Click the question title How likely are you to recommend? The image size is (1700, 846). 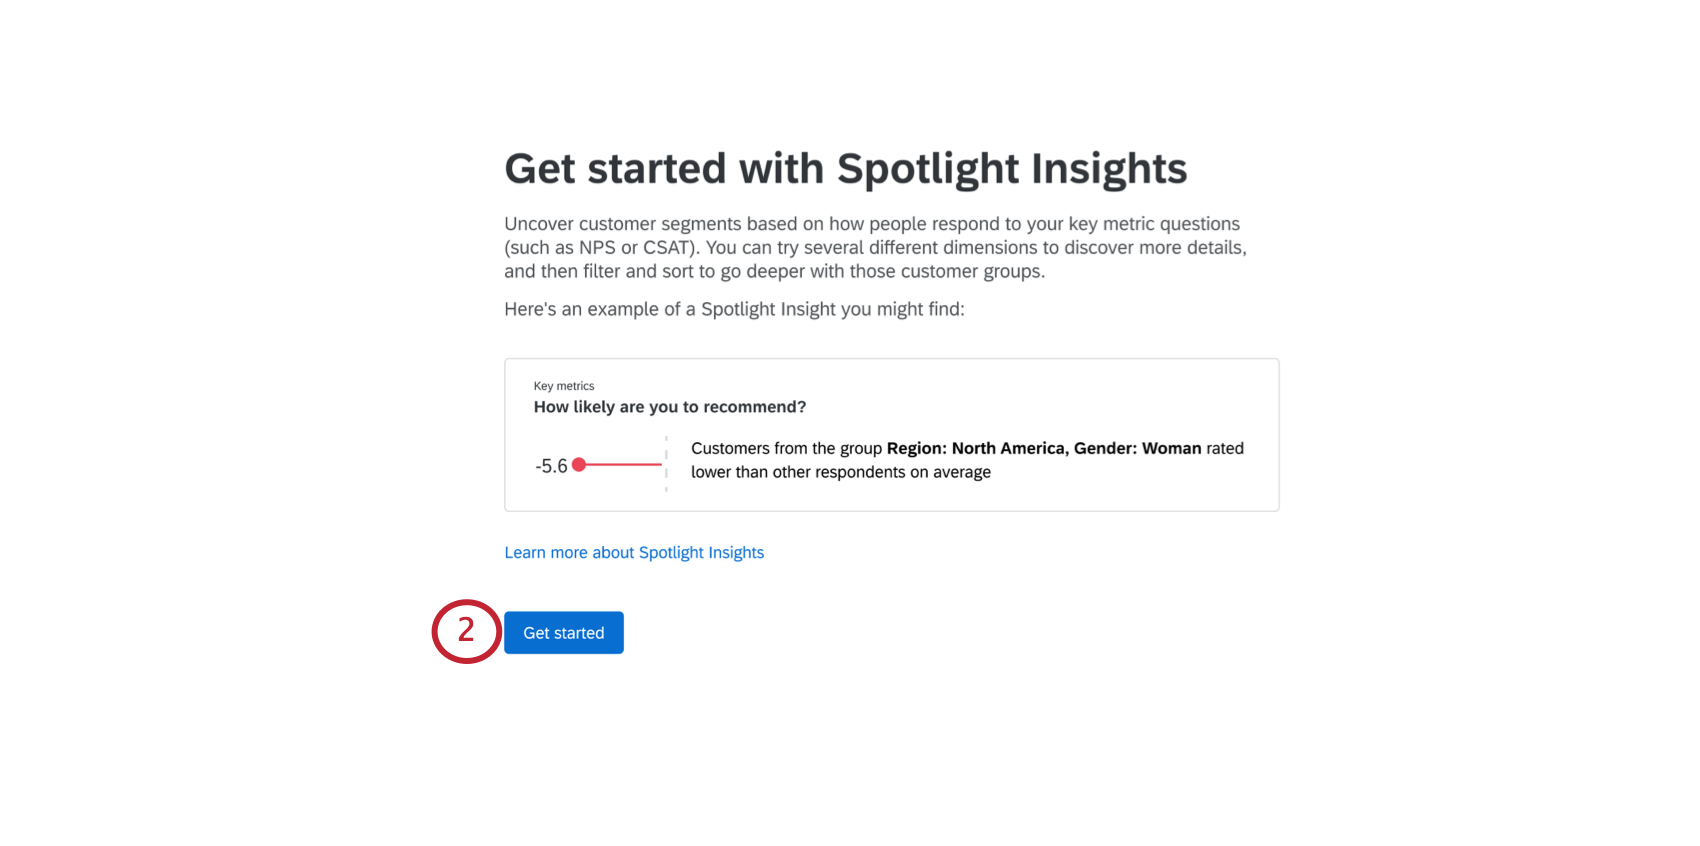669,406
